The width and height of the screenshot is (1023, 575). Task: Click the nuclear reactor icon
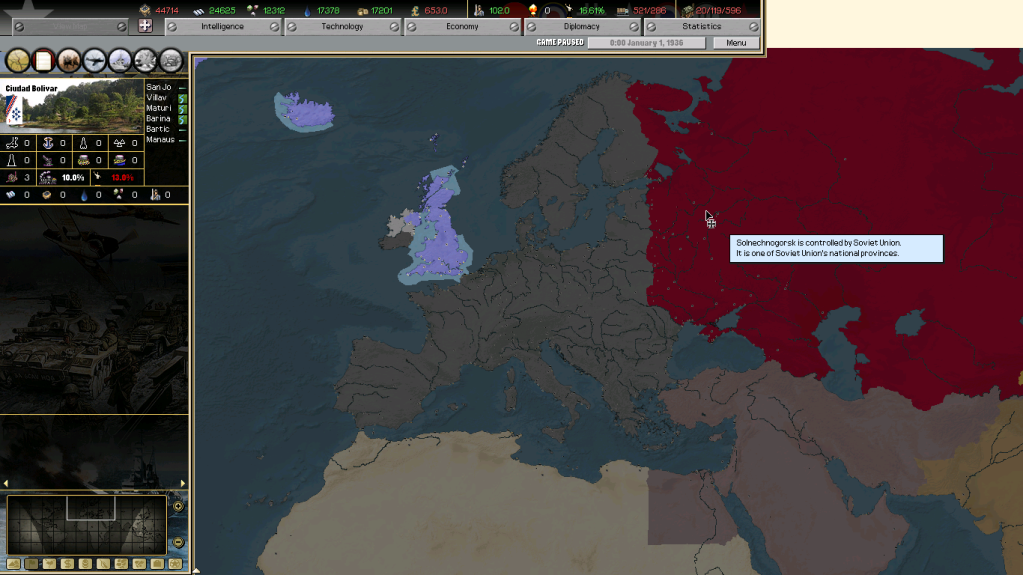119,142
